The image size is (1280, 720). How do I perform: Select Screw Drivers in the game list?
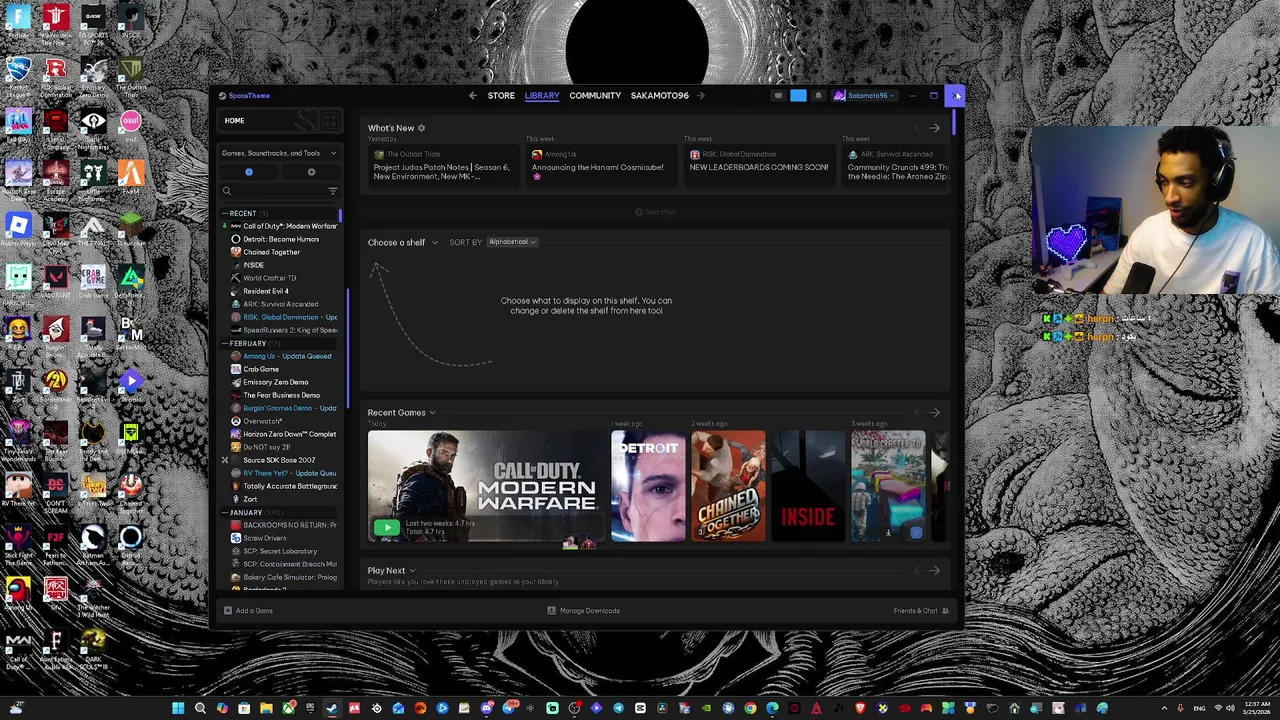click(x=264, y=538)
